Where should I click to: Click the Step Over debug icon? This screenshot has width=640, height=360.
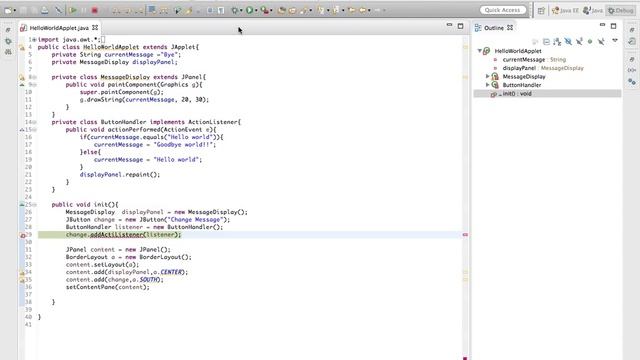[127, 11]
